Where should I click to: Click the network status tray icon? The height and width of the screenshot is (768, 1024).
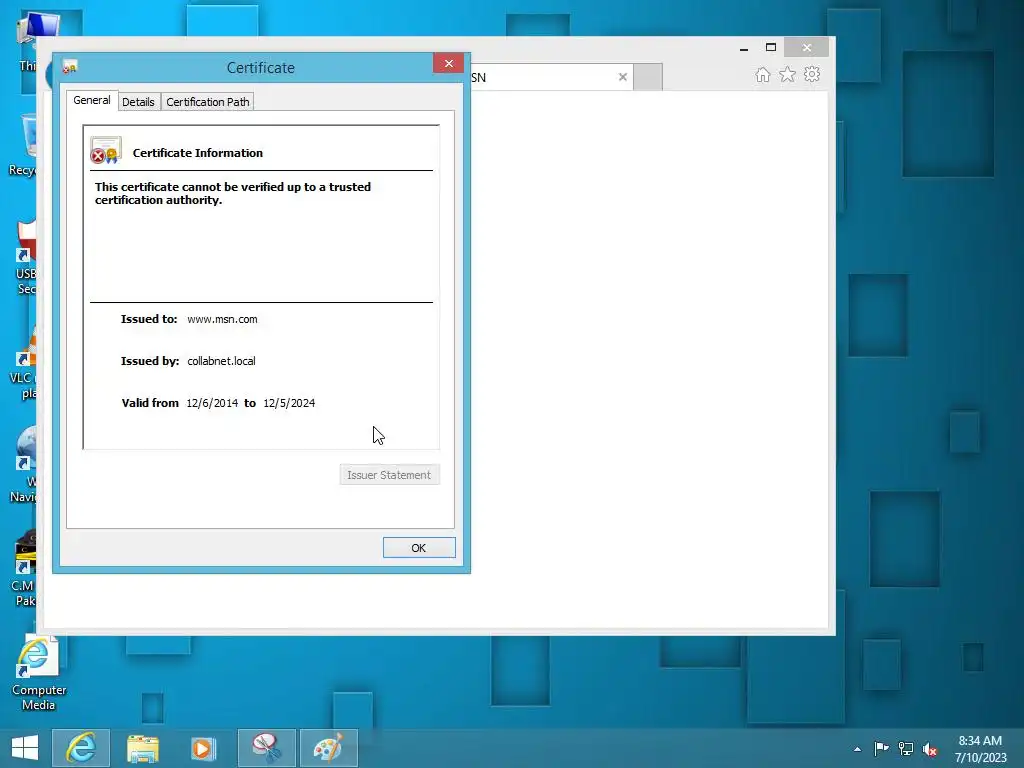pyautogui.click(x=906, y=748)
